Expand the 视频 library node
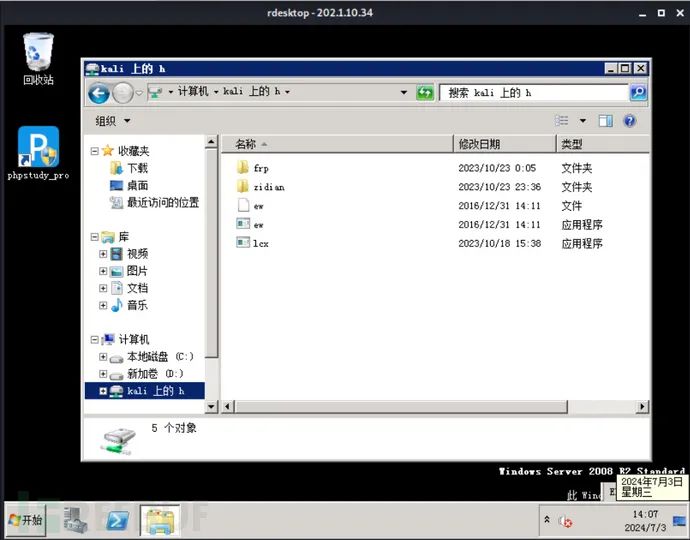This screenshot has height=540, width=690. [103, 254]
